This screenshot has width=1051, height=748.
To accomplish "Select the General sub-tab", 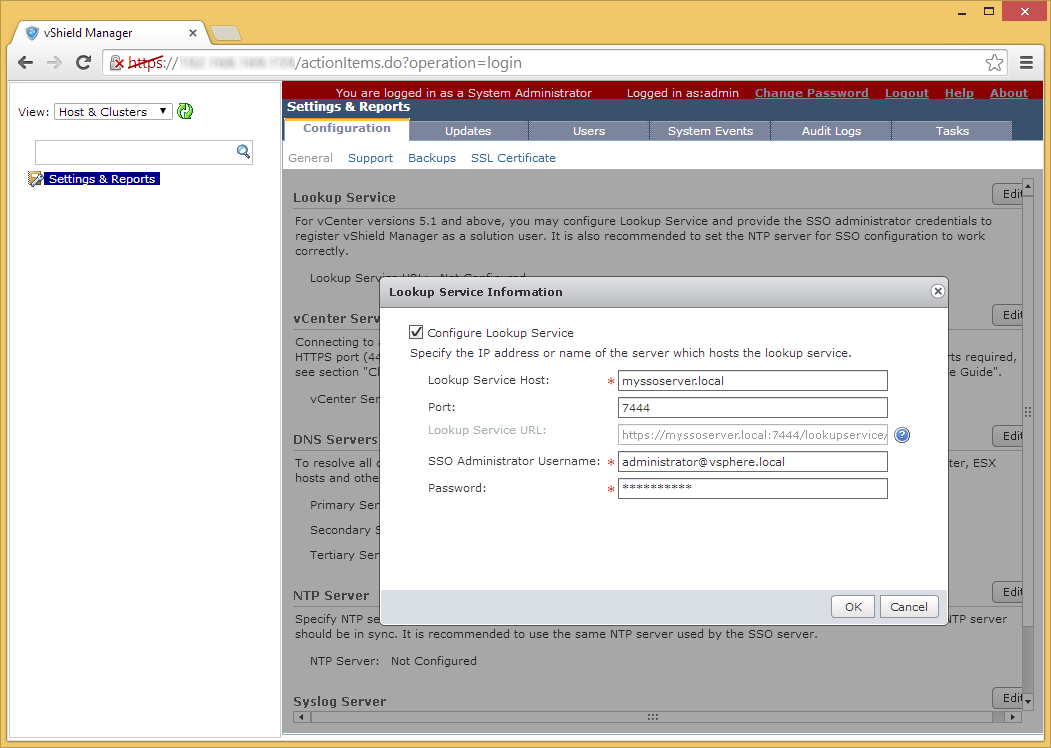I will [310, 158].
